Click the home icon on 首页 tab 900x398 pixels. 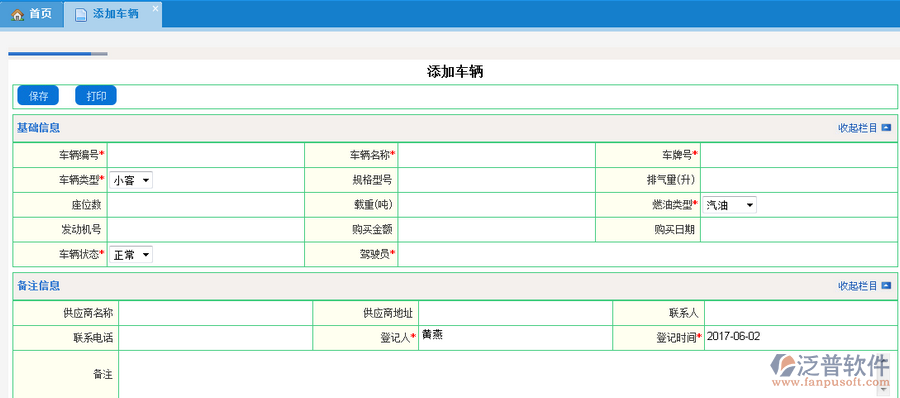tap(18, 14)
